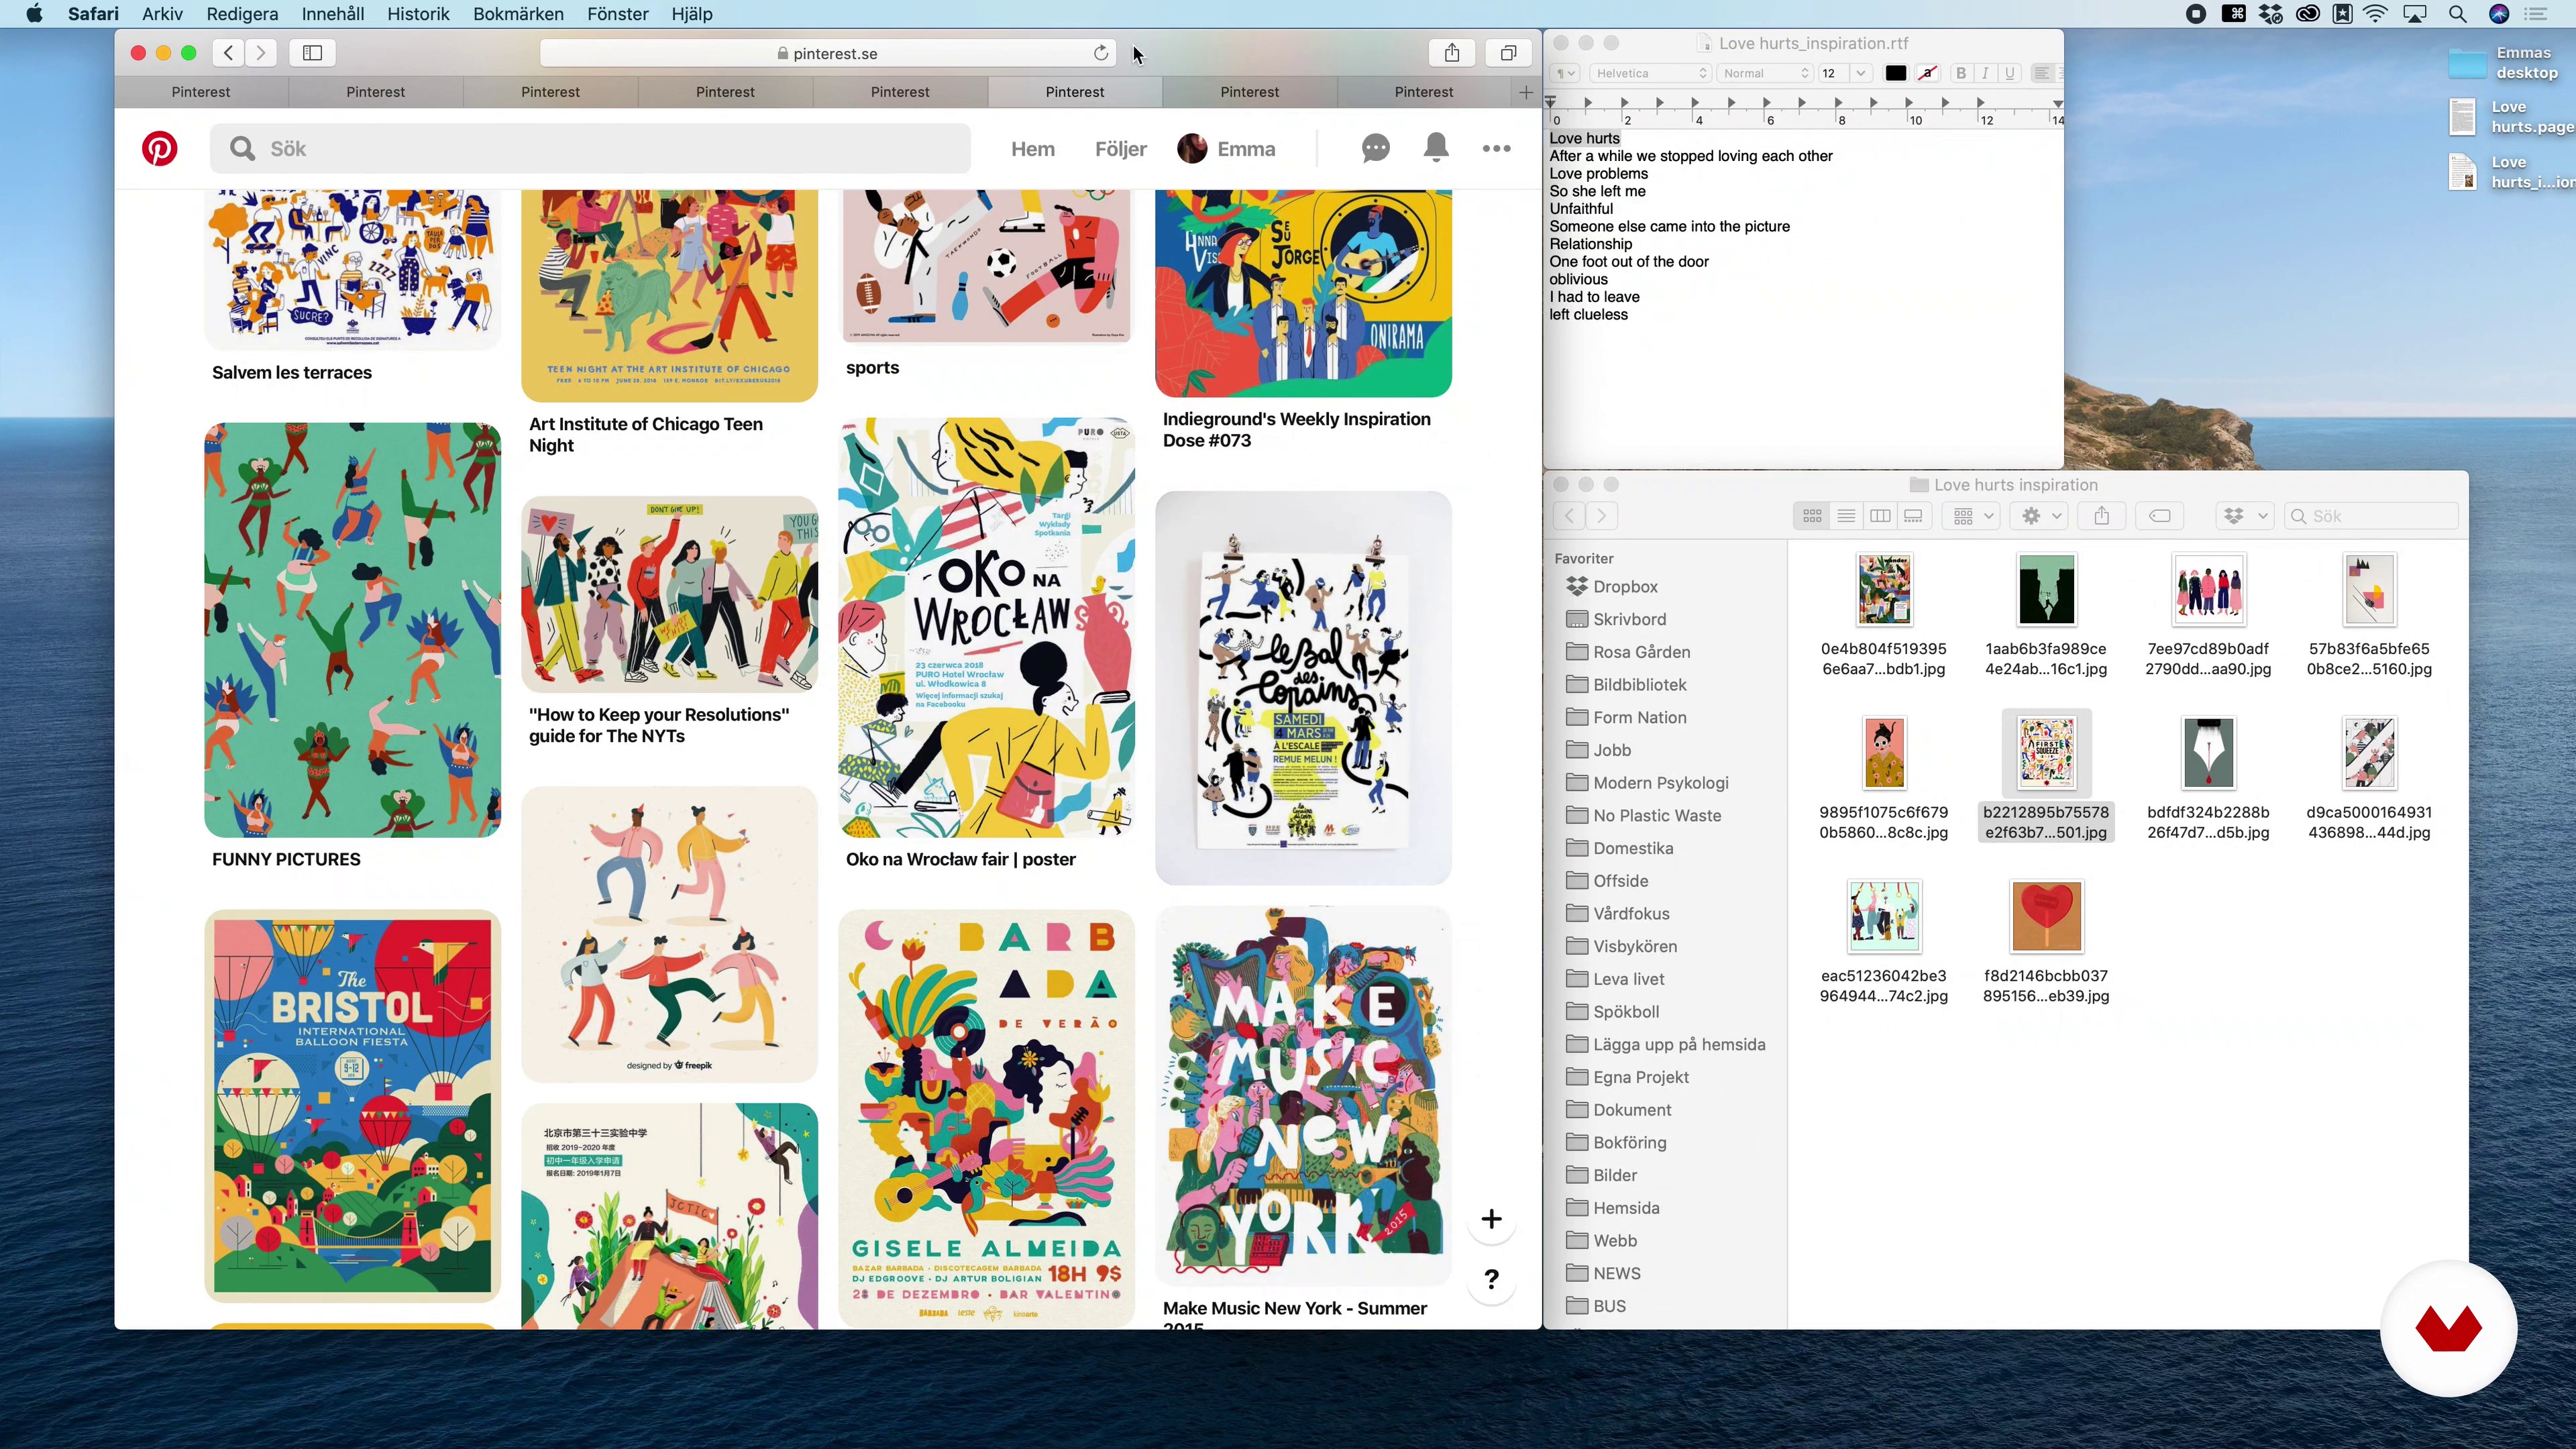Open Siri from the menu bar

[x=2499, y=14]
